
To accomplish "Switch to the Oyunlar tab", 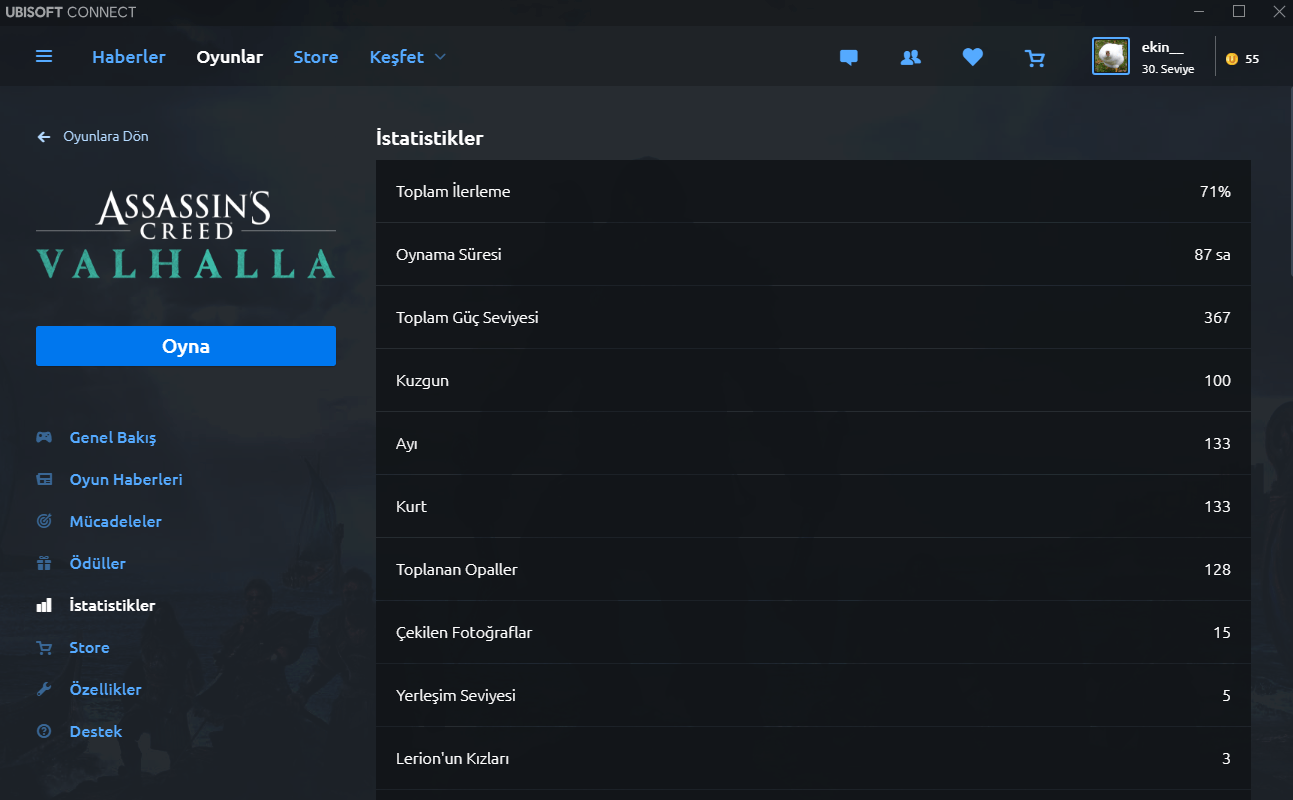I will coord(229,57).
